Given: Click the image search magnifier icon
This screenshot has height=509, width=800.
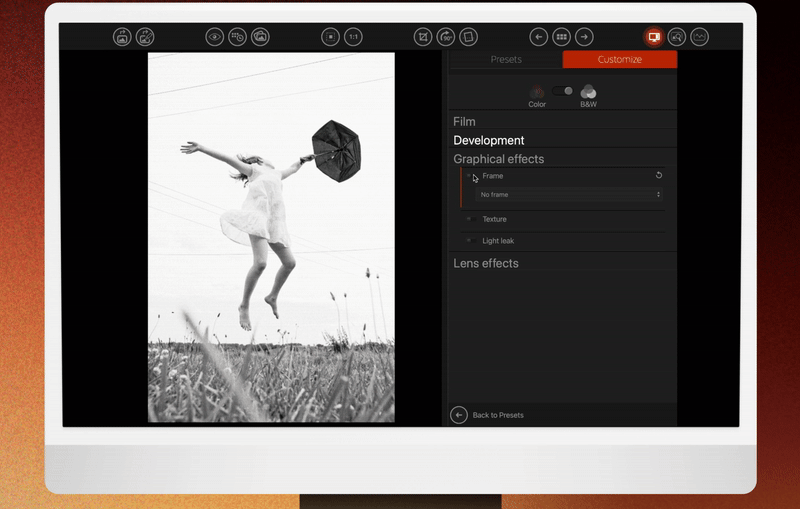Looking at the screenshot, I should (x=677, y=37).
